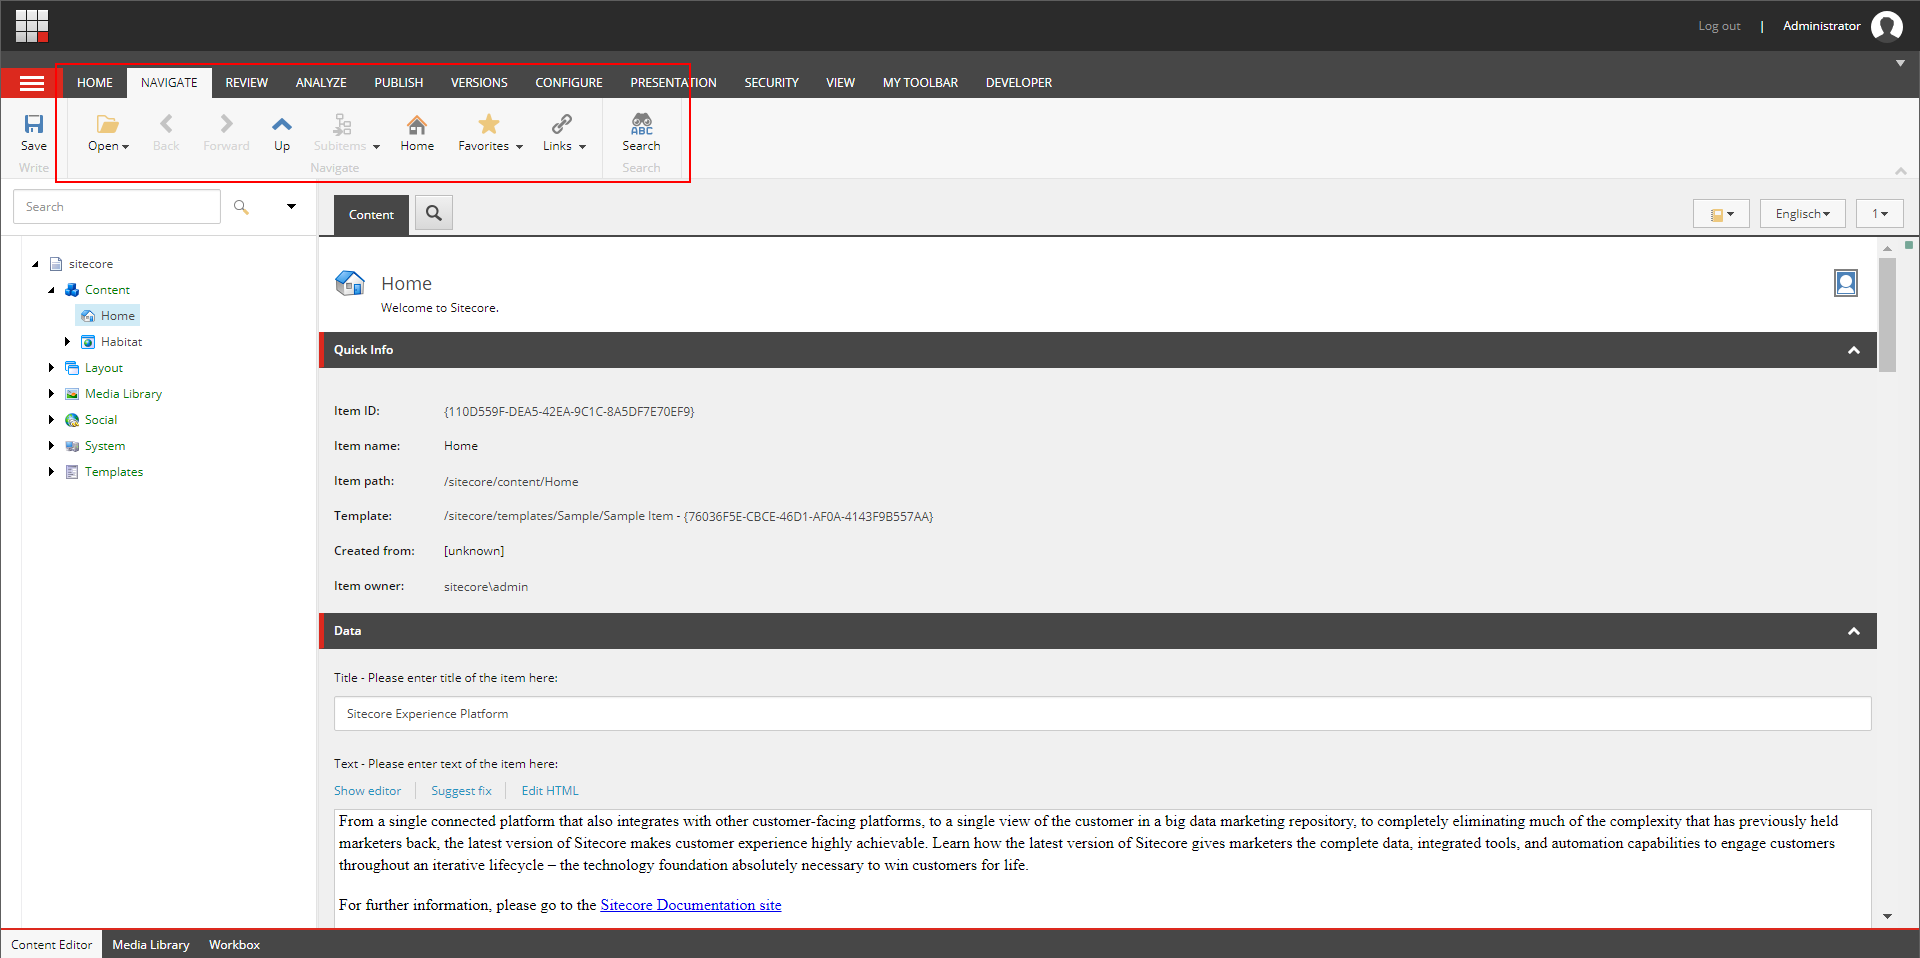Click the Show editor link
Screen dimensions: 1920x958
(x=367, y=790)
